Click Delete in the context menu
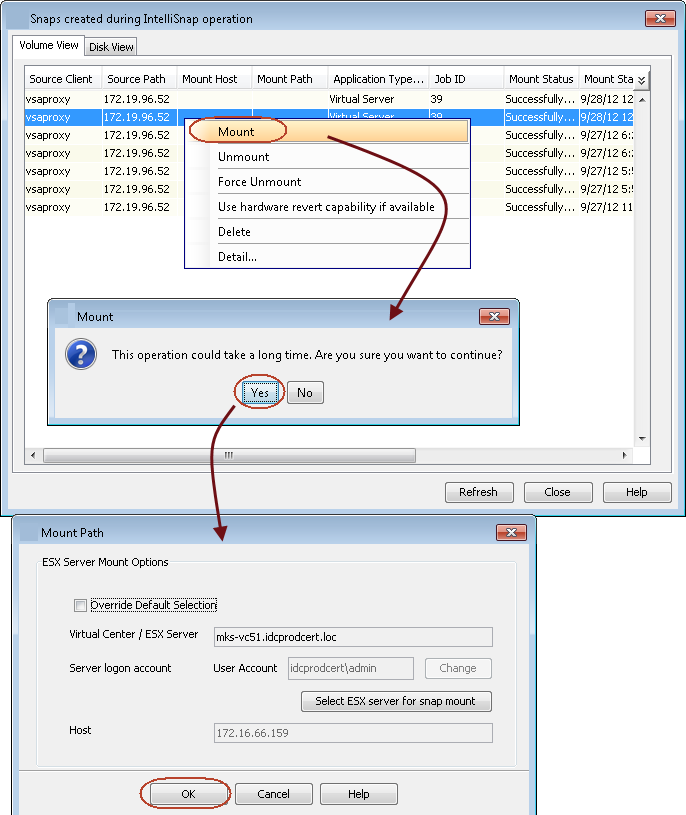Image resolution: width=686 pixels, height=815 pixels. (234, 232)
